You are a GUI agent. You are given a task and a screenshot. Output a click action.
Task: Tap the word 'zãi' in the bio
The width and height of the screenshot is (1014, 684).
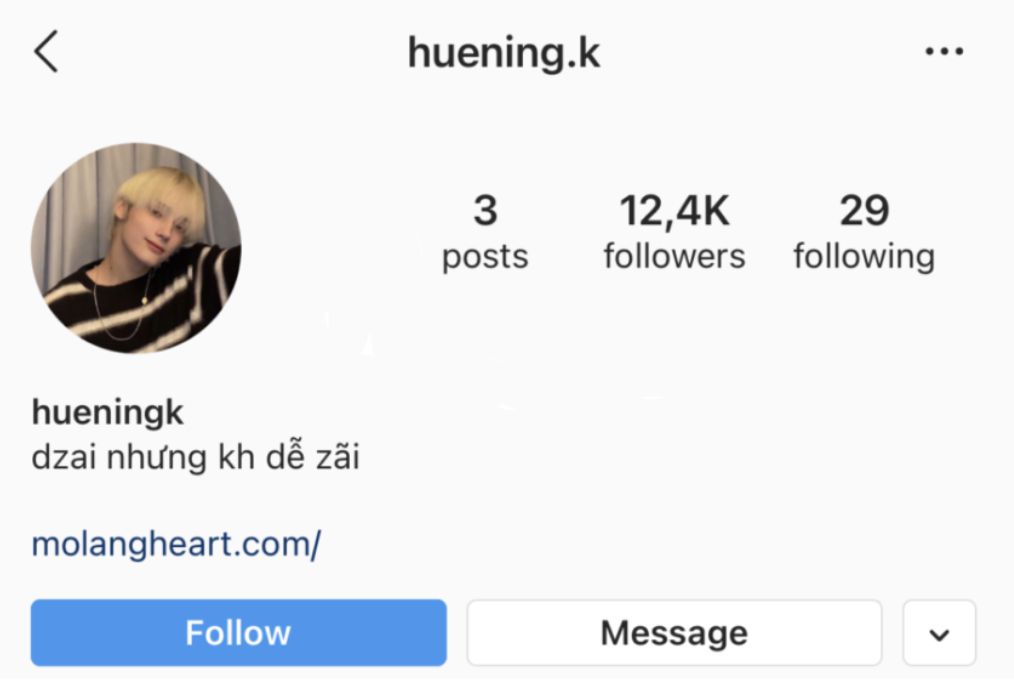tap(338, 456)
